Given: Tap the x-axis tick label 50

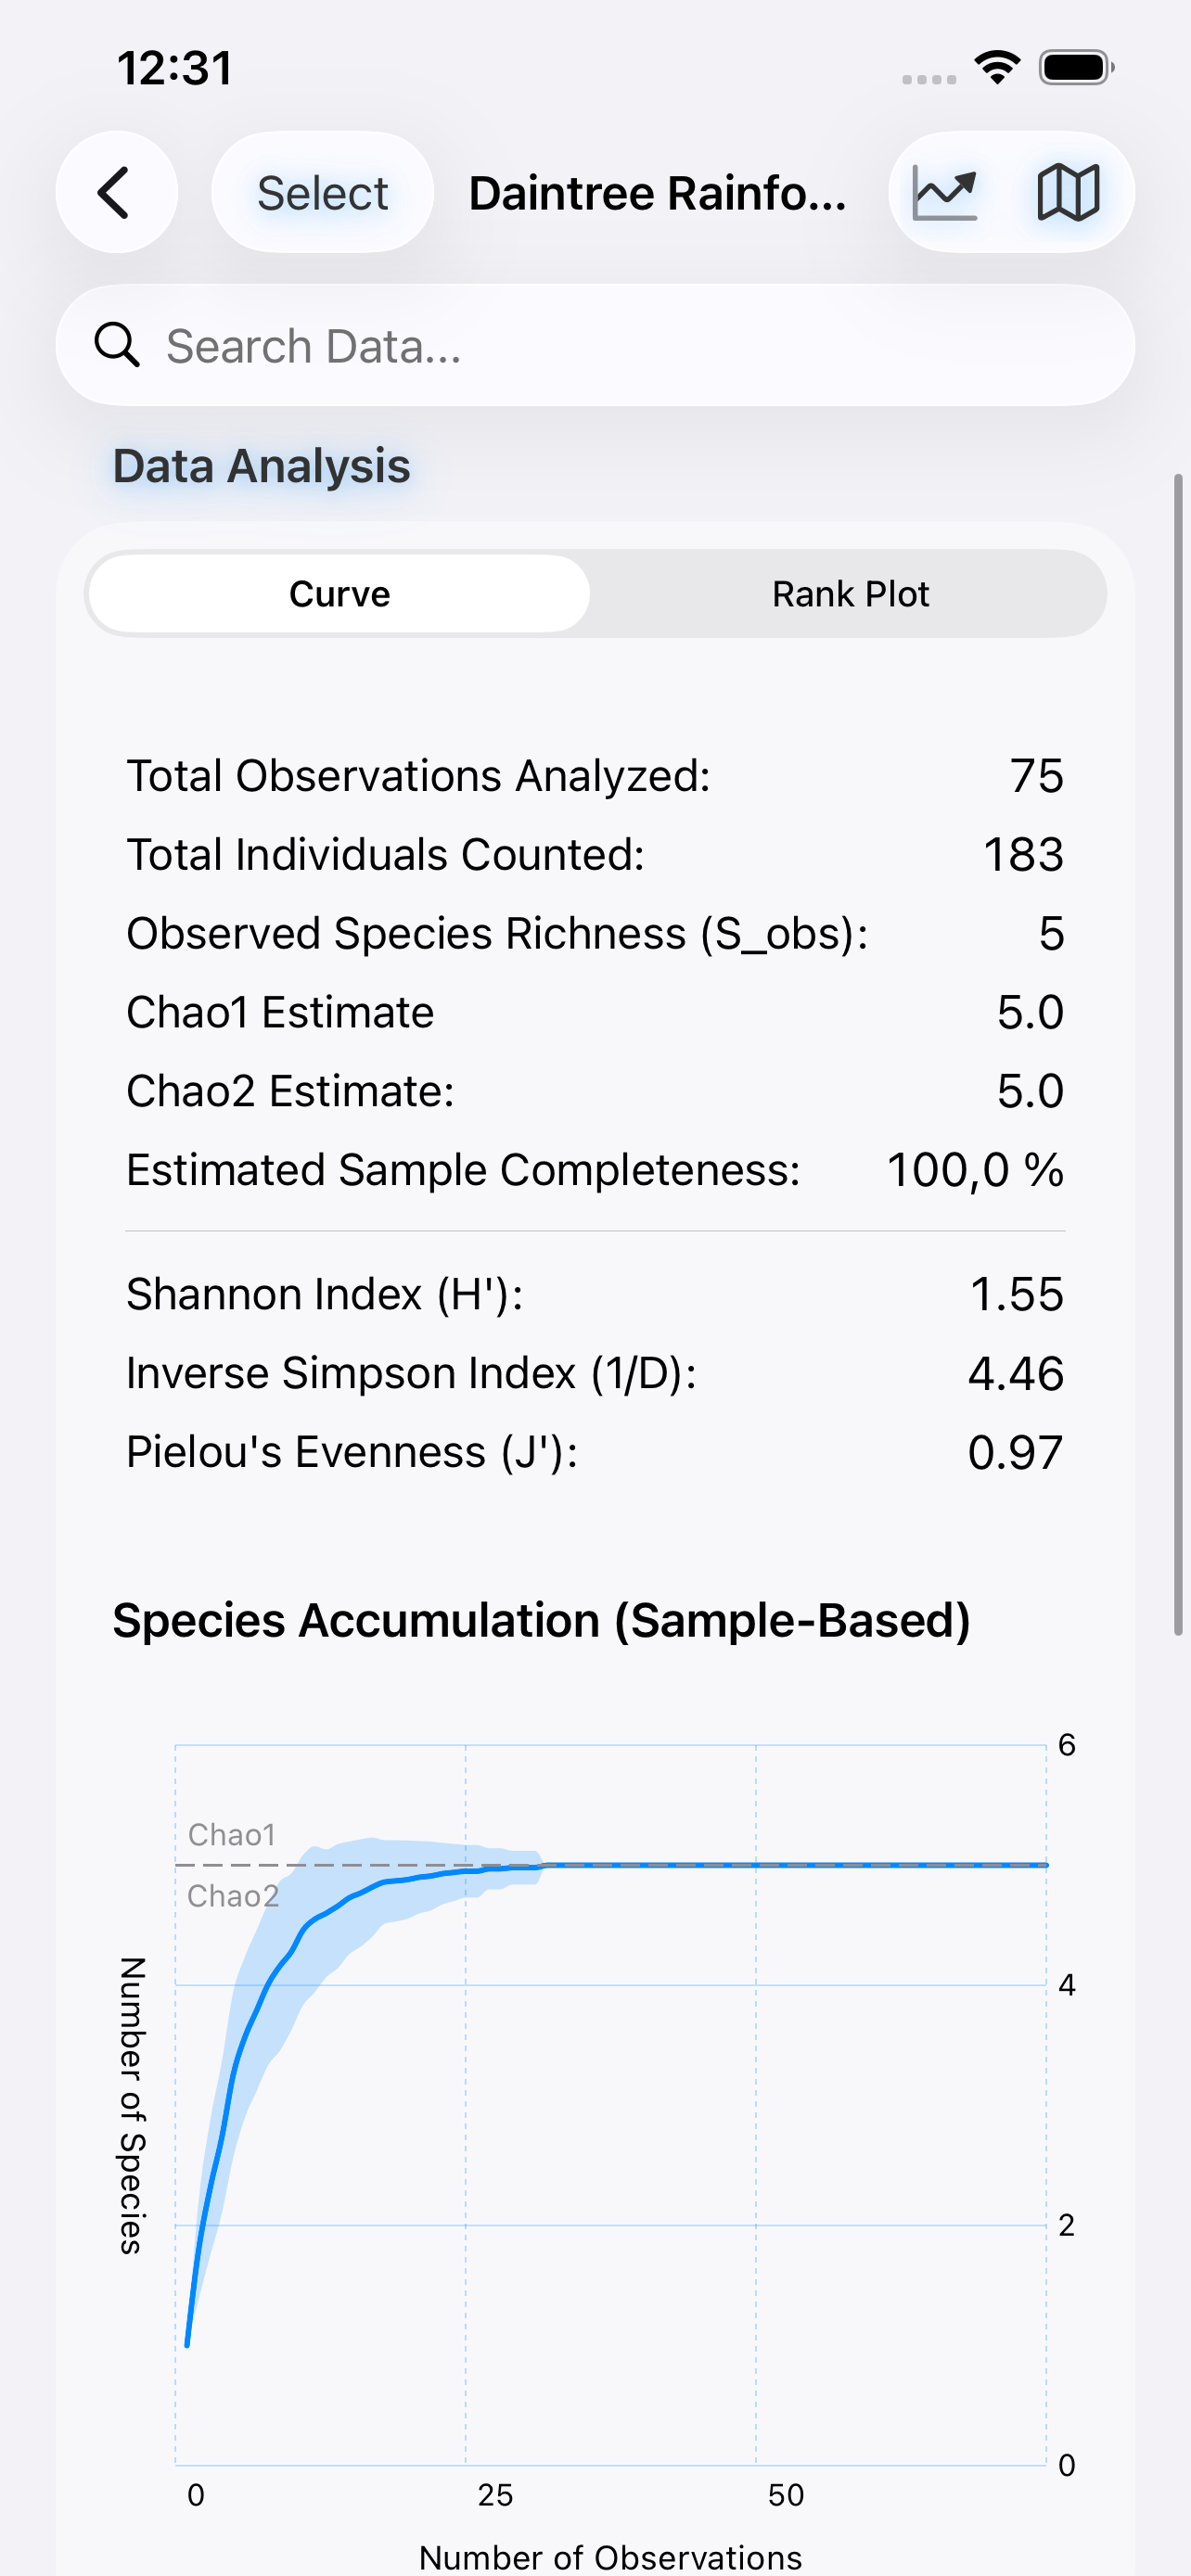Looking at the screenshot, I should (x=786, y=2495).
